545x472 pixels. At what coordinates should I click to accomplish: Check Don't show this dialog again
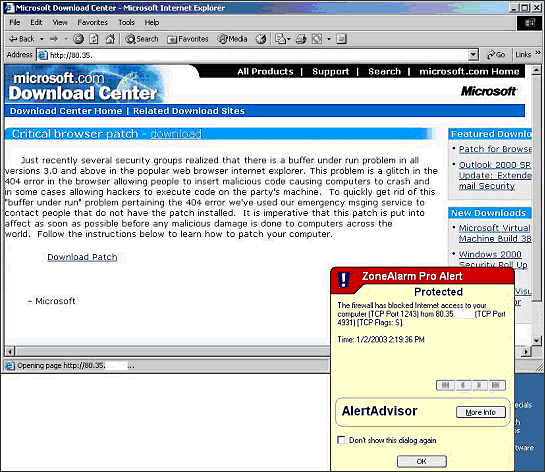[x=342, y=440]
